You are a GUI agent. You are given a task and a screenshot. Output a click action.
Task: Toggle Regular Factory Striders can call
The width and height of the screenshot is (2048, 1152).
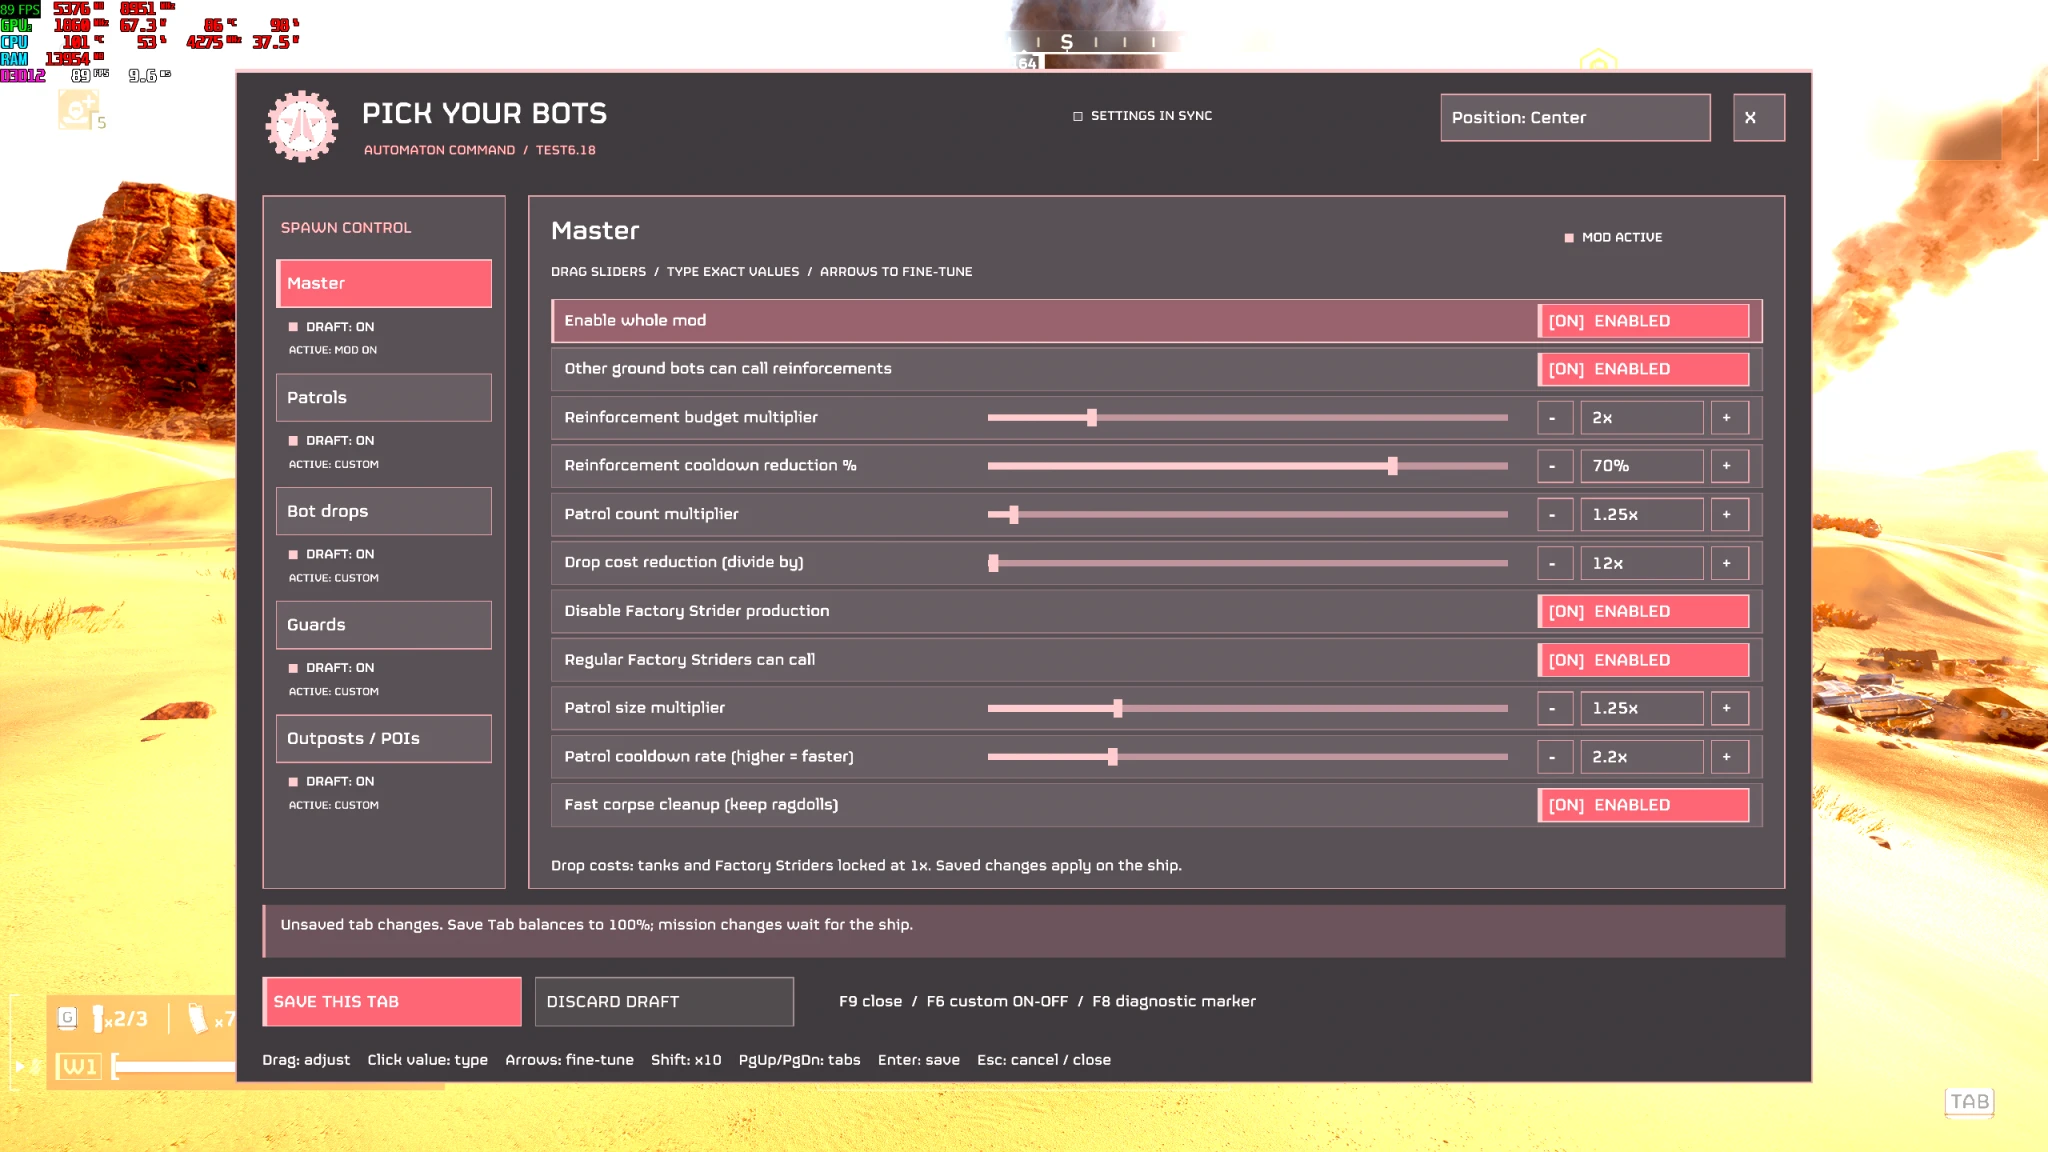point(1643,660)
